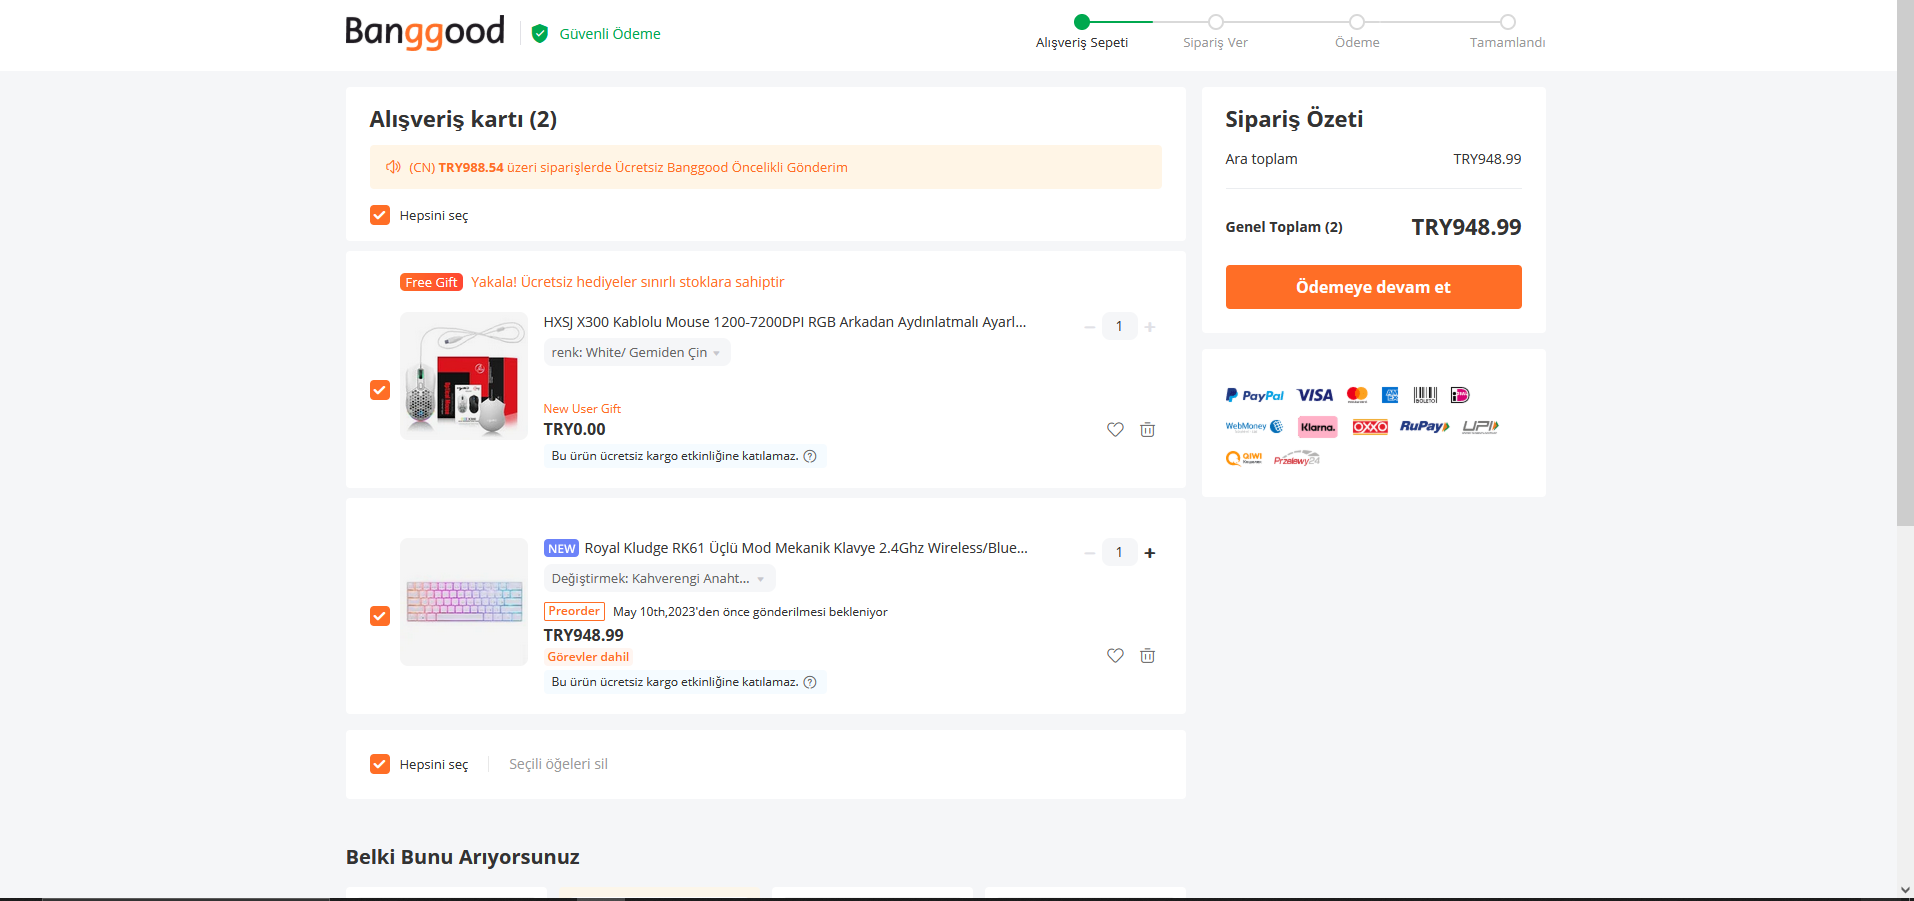Click the Przelewy24 payment icon

pos(1297,459)
